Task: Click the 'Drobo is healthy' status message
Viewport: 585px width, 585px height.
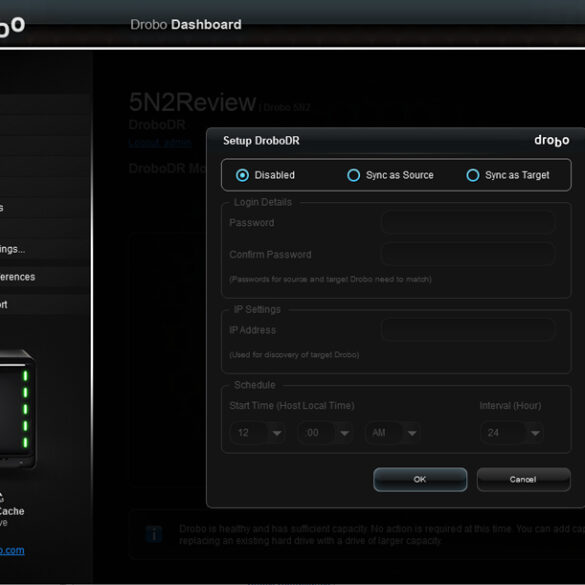Action: tap(381, 534)
